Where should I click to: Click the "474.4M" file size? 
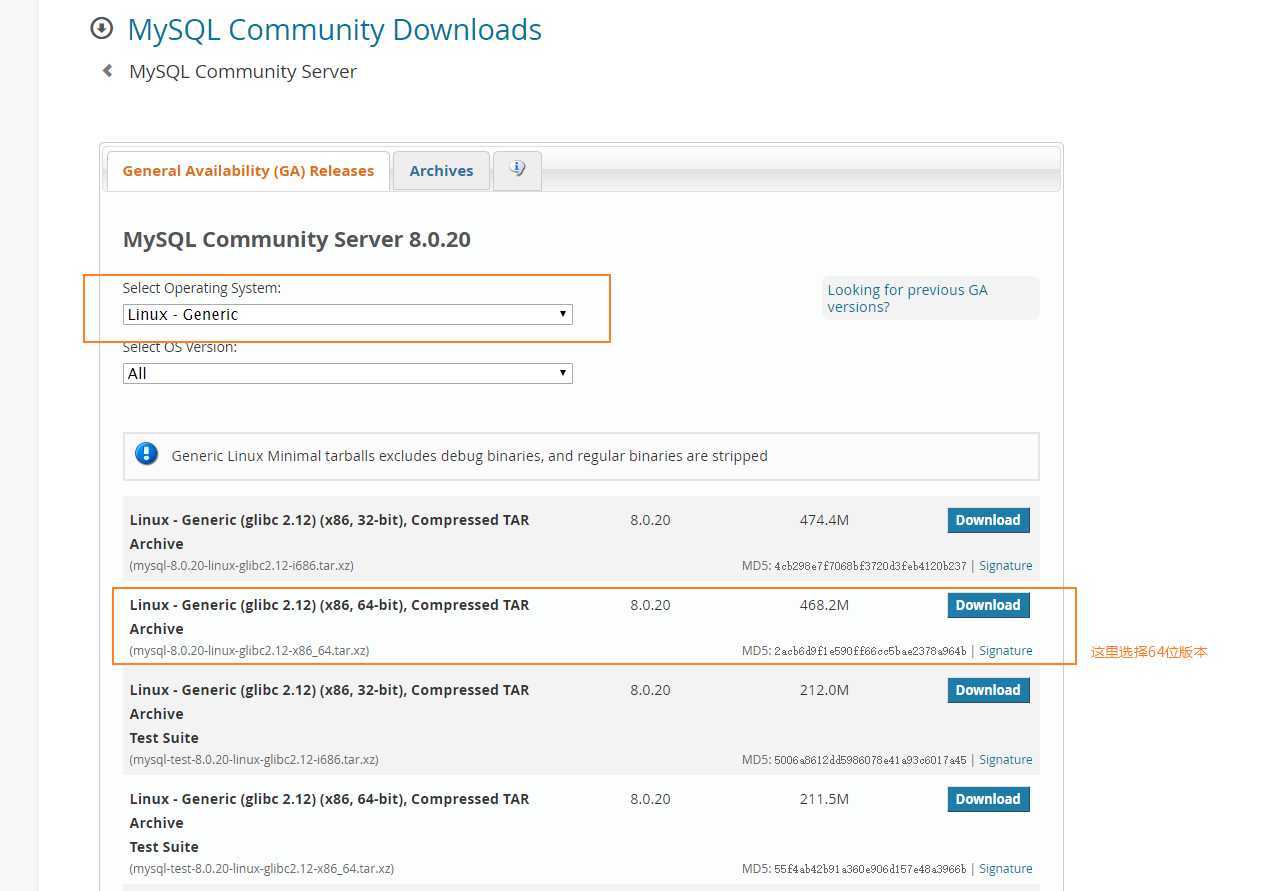click(x=824, y=520)
